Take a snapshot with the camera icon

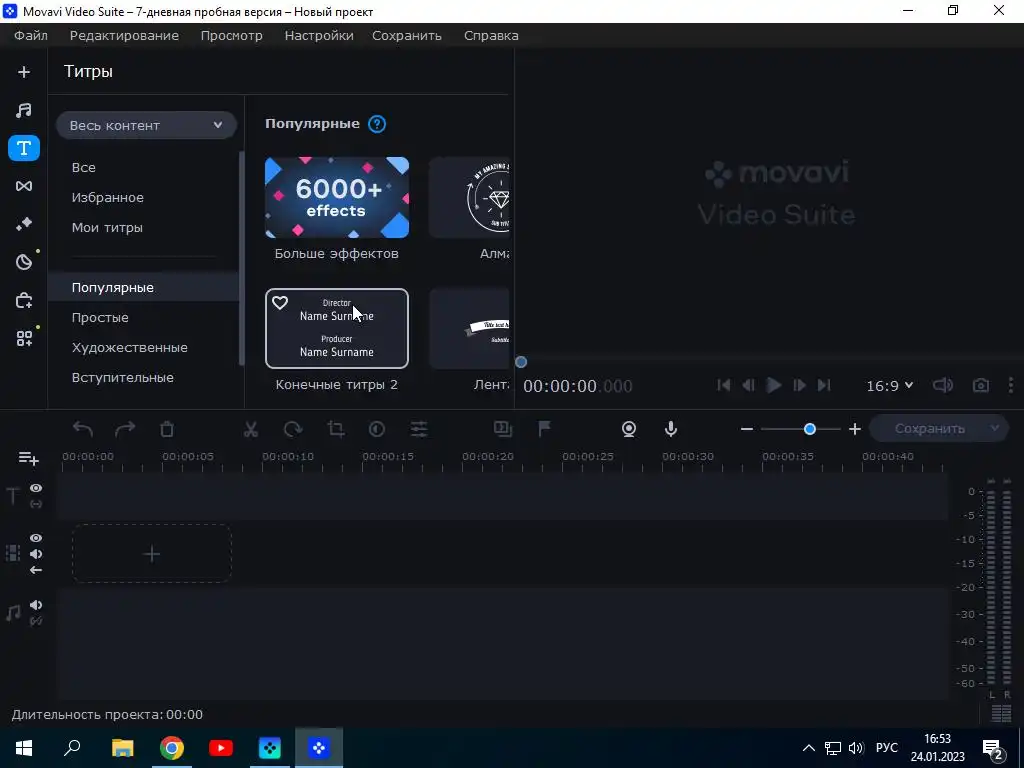point(981,386)
